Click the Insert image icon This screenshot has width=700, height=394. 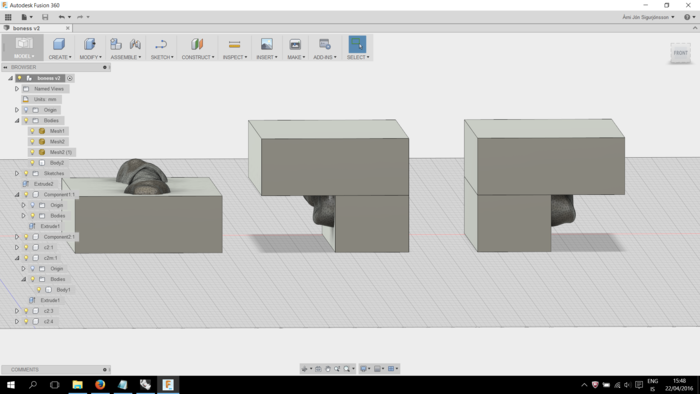267,44
